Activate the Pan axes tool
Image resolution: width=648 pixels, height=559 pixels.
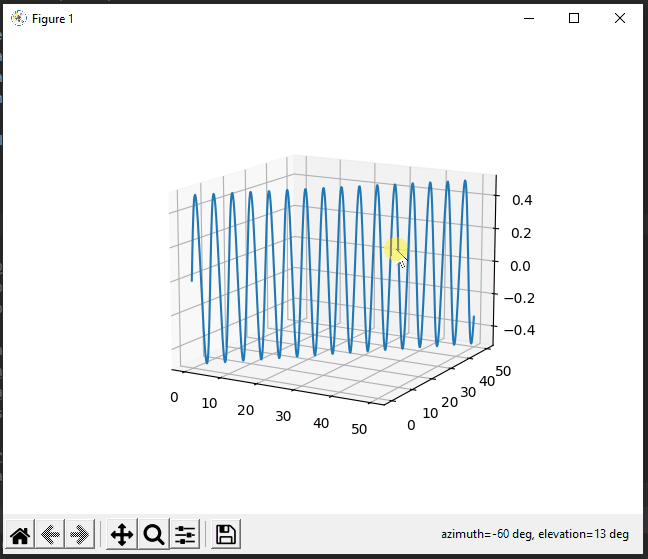tap(122, 535)
